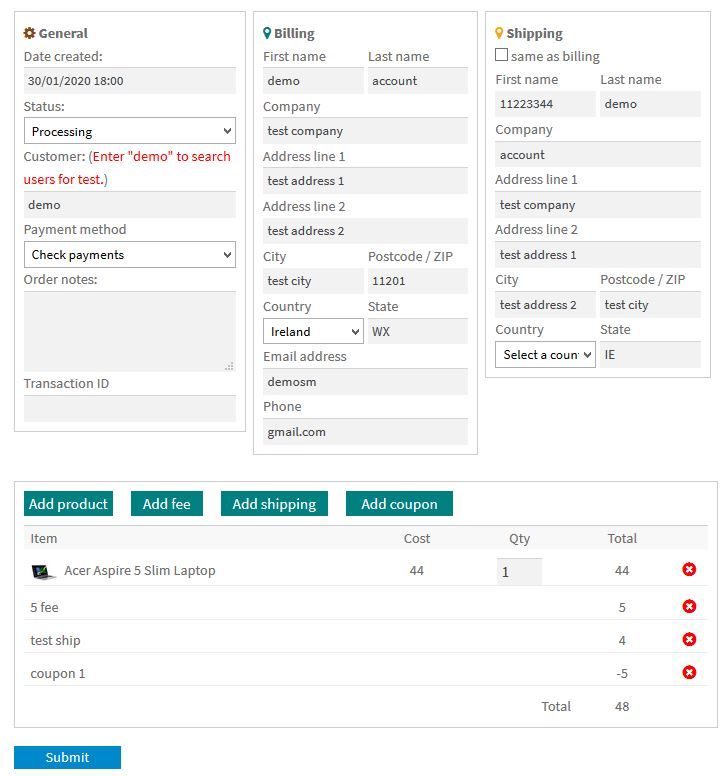Click the 'coupon 1' row label
Image resolution: width=725 pixels, height=776 pixels.
(57, 673)
